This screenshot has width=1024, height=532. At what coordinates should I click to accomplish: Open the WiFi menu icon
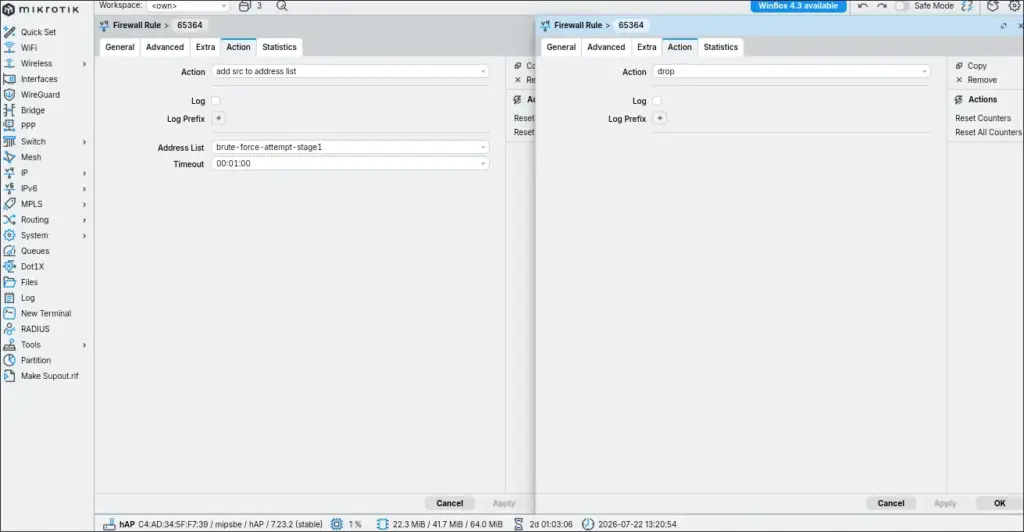(10, 48)
